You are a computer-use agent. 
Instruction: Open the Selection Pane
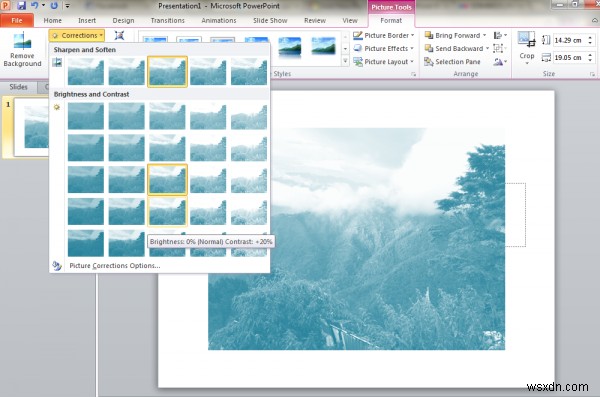tap(452, 62)
